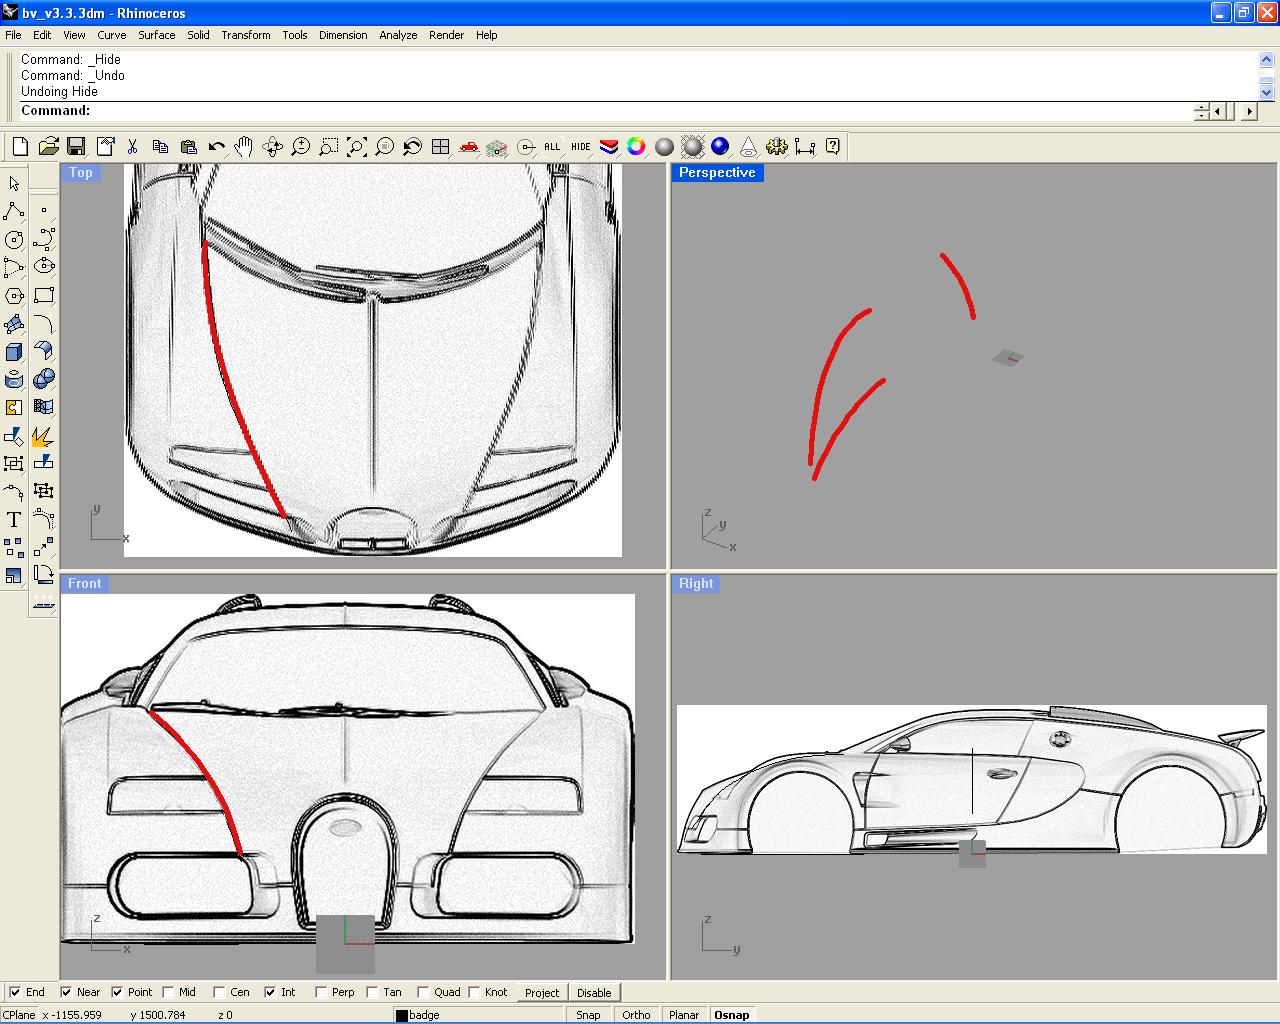Toggle Planar in the status bar

[684, 1015]
